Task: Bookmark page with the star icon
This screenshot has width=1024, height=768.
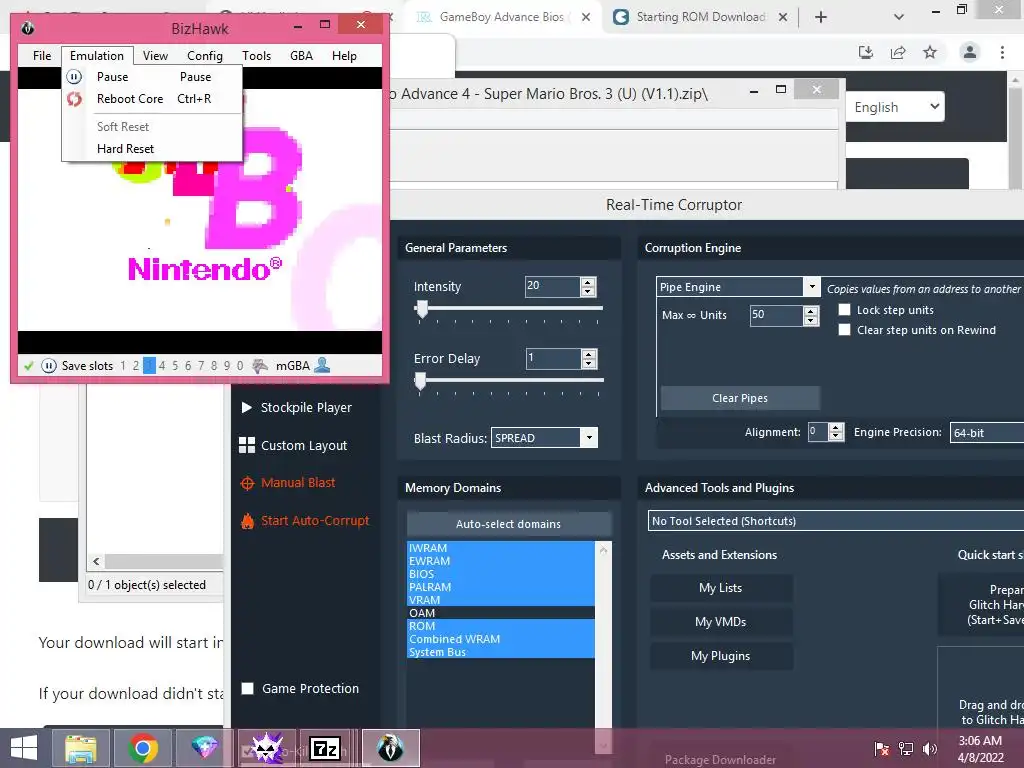Action: [x=930, y=52]
